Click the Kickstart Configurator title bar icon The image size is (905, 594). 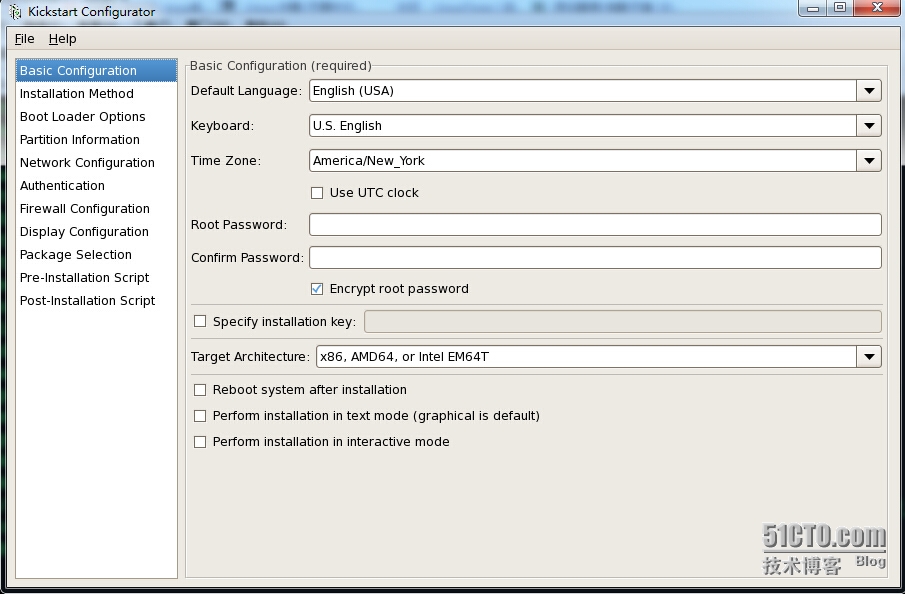pyautogui.click(x=15, y=12)
